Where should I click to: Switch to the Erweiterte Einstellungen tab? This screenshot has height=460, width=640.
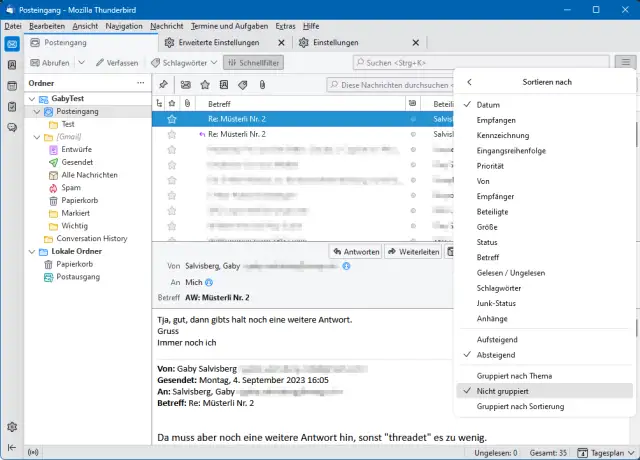(217, 43)
